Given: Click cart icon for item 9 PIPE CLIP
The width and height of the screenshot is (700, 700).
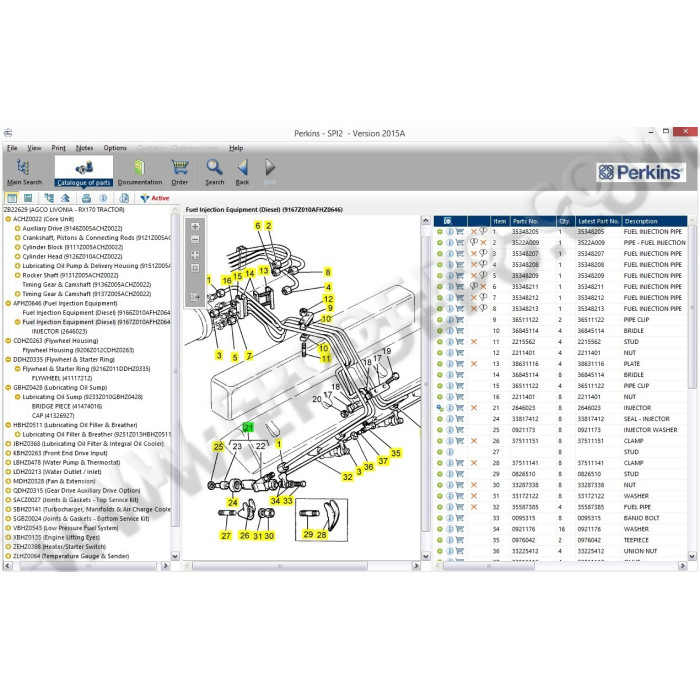Looking at the screenshot, I should (459, 320).
